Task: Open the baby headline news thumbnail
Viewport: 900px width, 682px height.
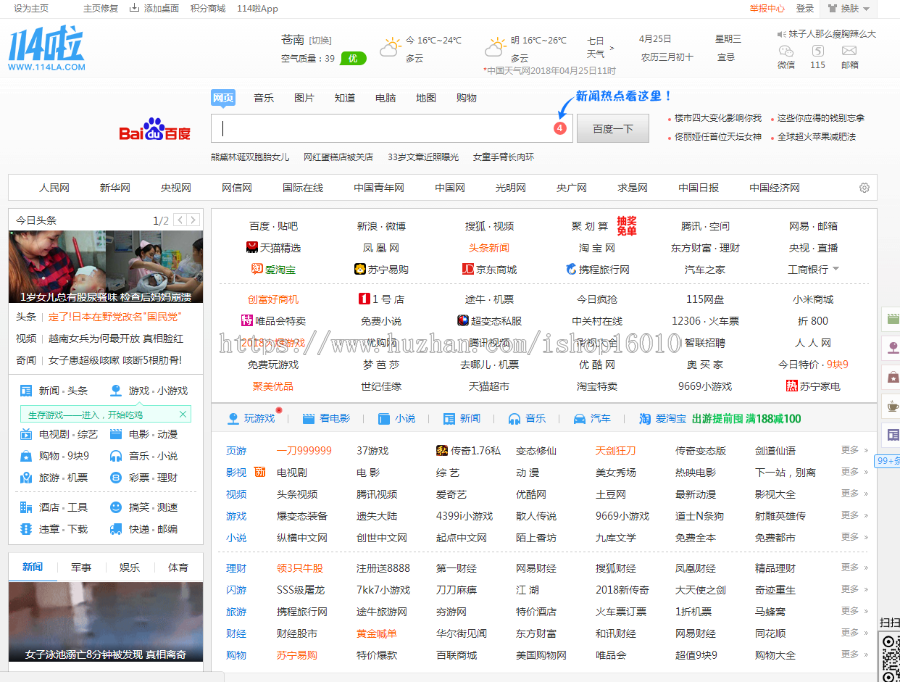Action: tap(106, 266)
